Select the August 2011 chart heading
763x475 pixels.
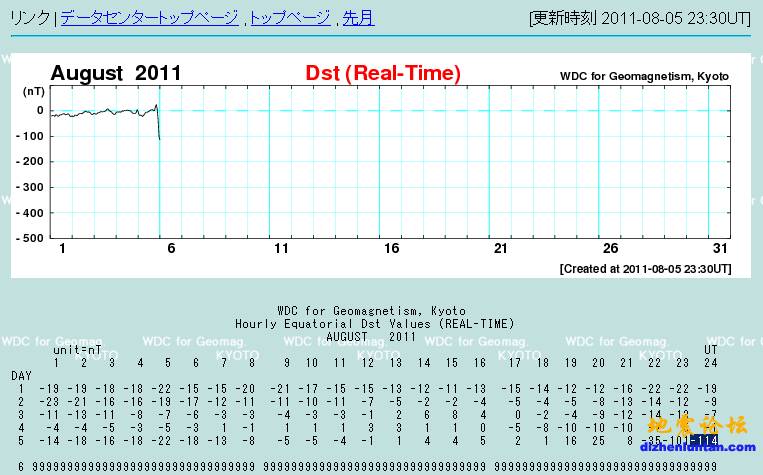(x=116, y=73)
